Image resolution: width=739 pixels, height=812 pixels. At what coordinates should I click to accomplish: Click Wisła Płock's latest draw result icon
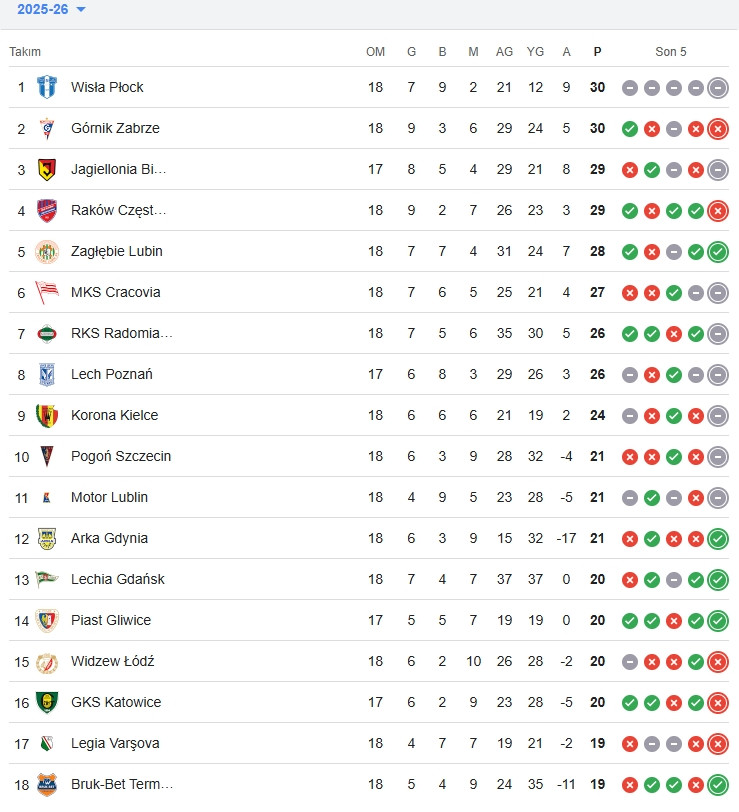pyautogui.click(x=718, y=87)
